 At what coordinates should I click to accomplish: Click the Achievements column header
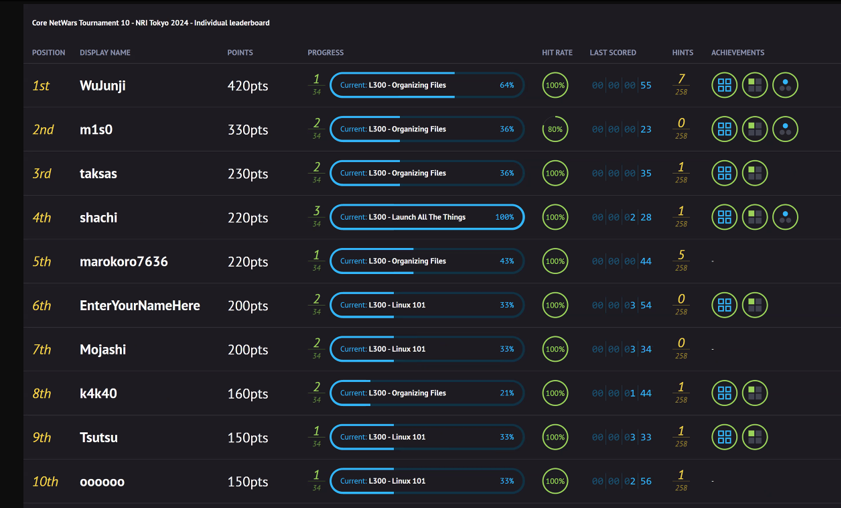pyautogui.click(x=737, y=53)
